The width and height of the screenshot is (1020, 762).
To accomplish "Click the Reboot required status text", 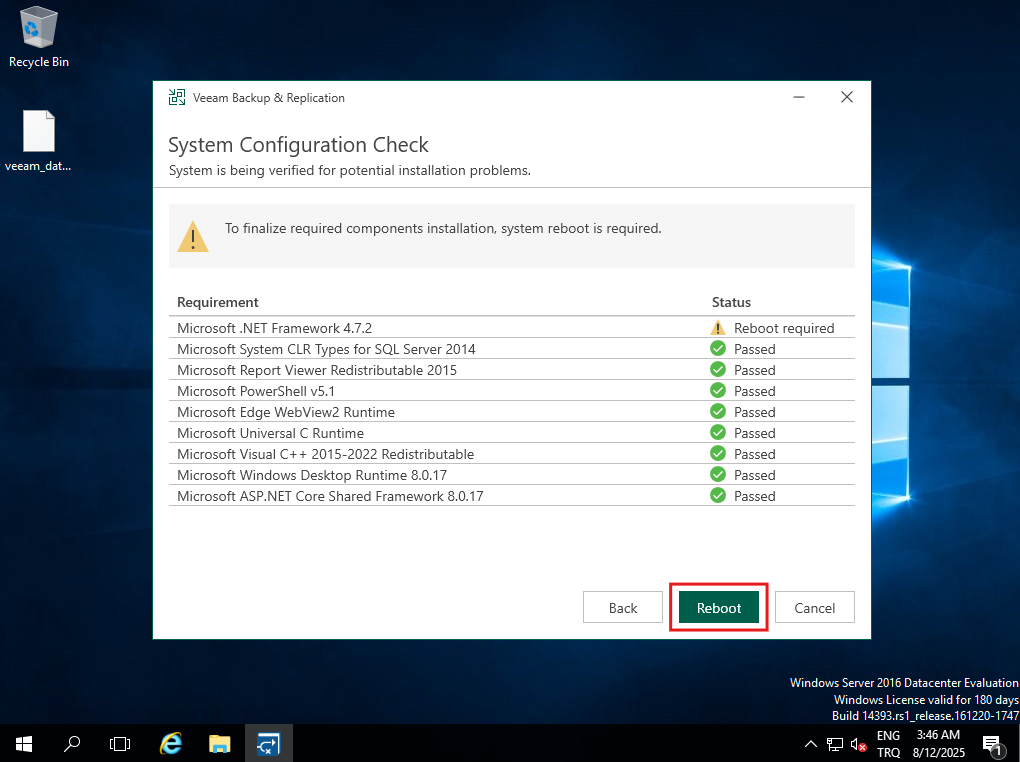I will click(x=784, y=328).
